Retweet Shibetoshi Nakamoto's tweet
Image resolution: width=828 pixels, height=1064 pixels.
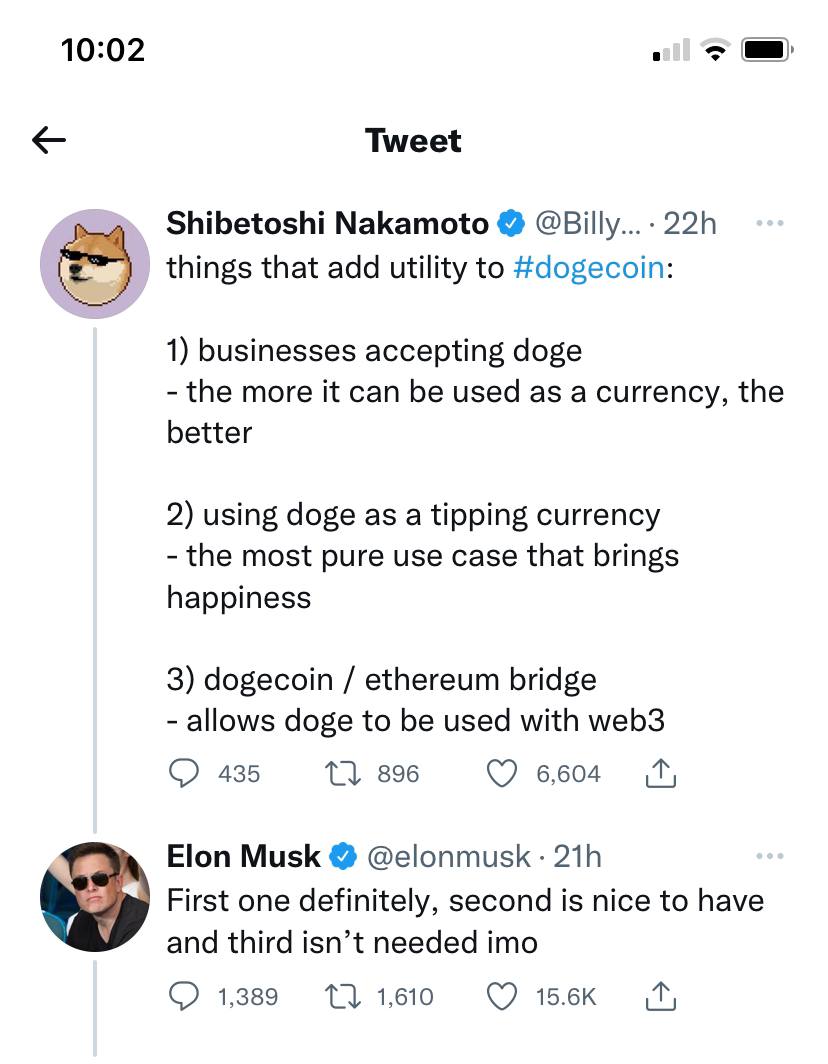coord(343,774)
